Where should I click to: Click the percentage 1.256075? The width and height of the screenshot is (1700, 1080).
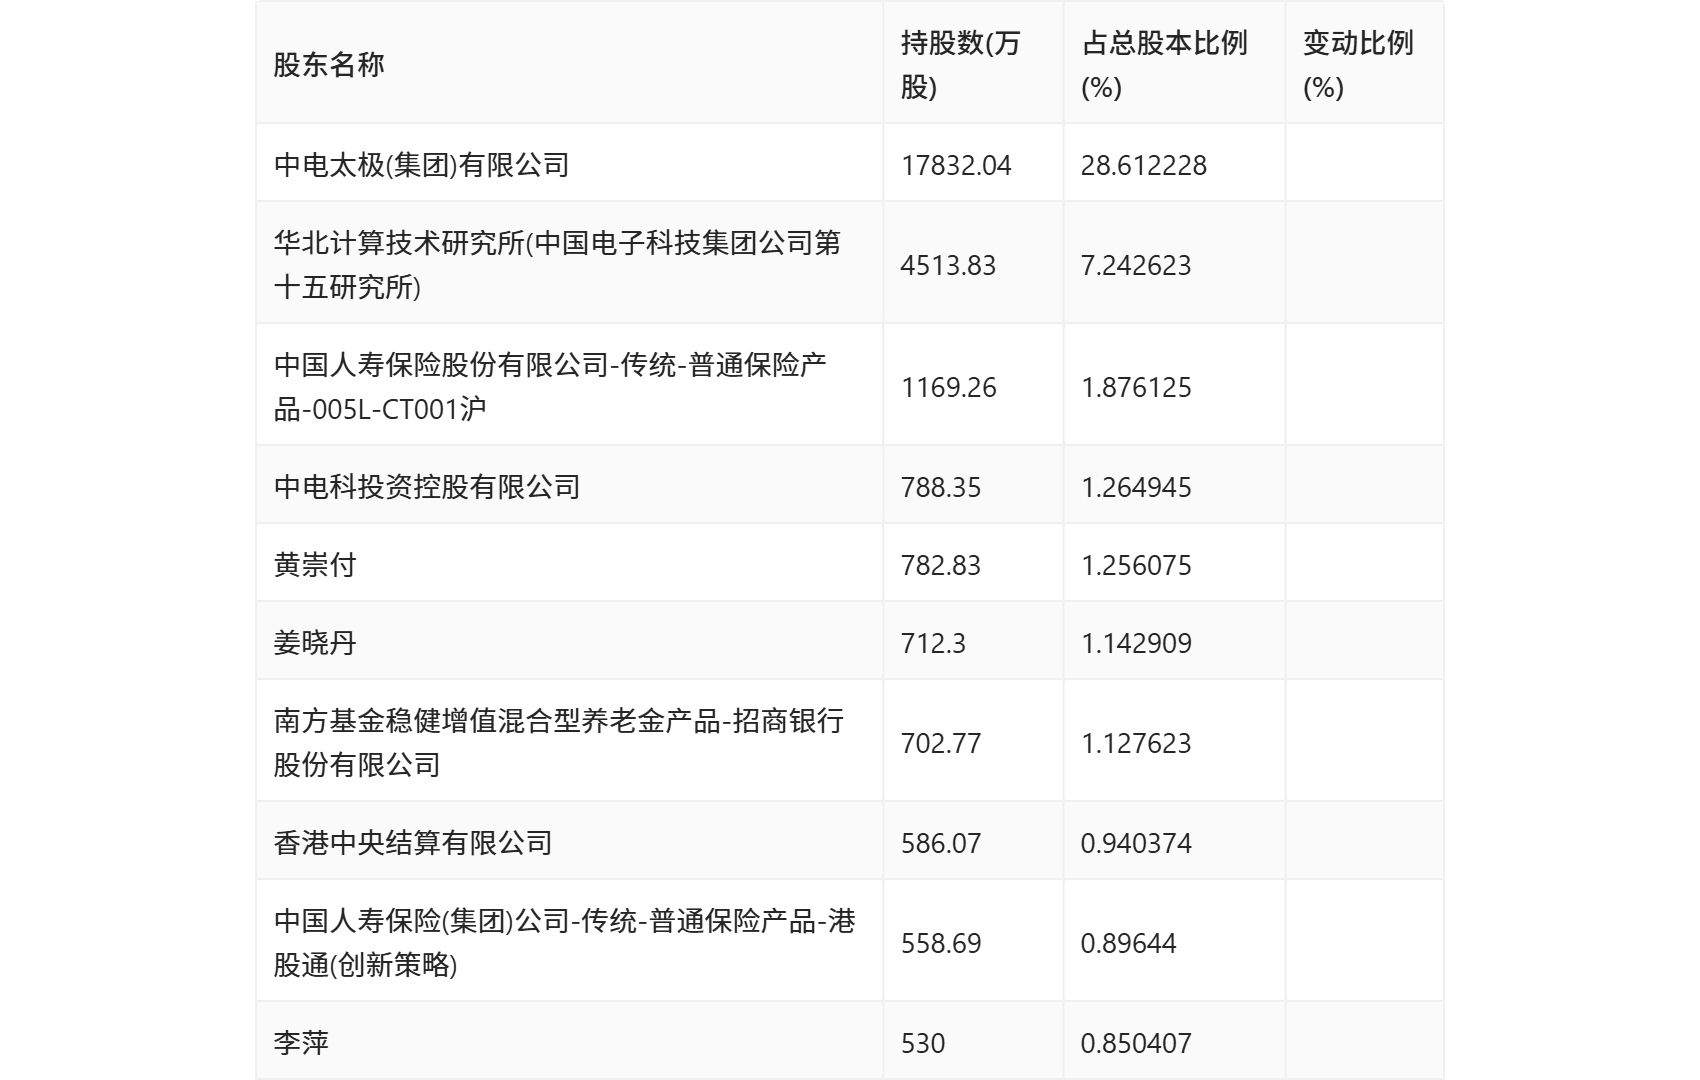1135,563
